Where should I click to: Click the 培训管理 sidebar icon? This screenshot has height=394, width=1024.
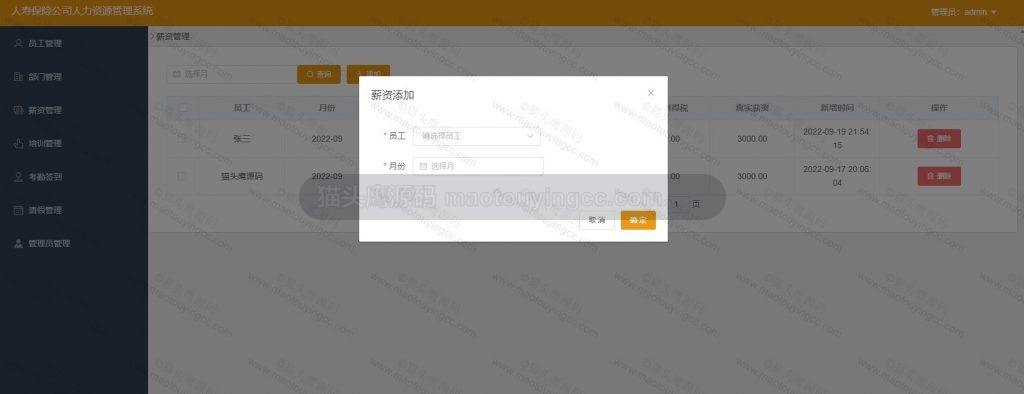pos(18,143)
